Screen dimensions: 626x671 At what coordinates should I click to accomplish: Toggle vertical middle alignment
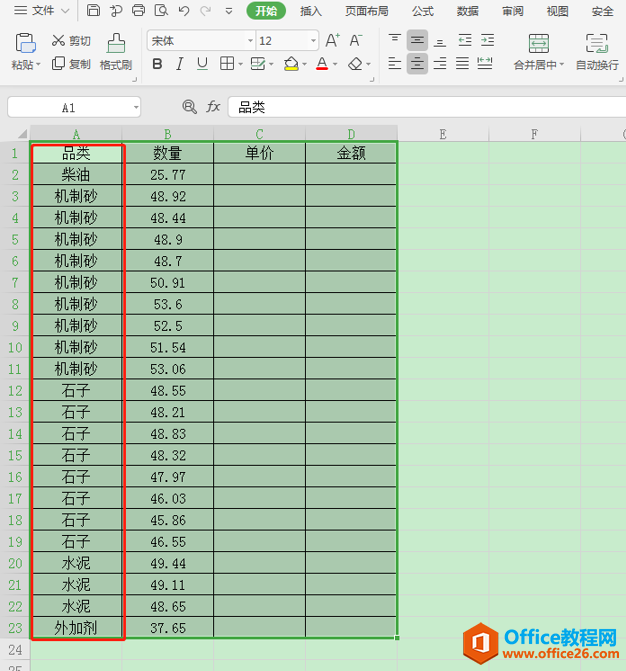click(417, 41)
